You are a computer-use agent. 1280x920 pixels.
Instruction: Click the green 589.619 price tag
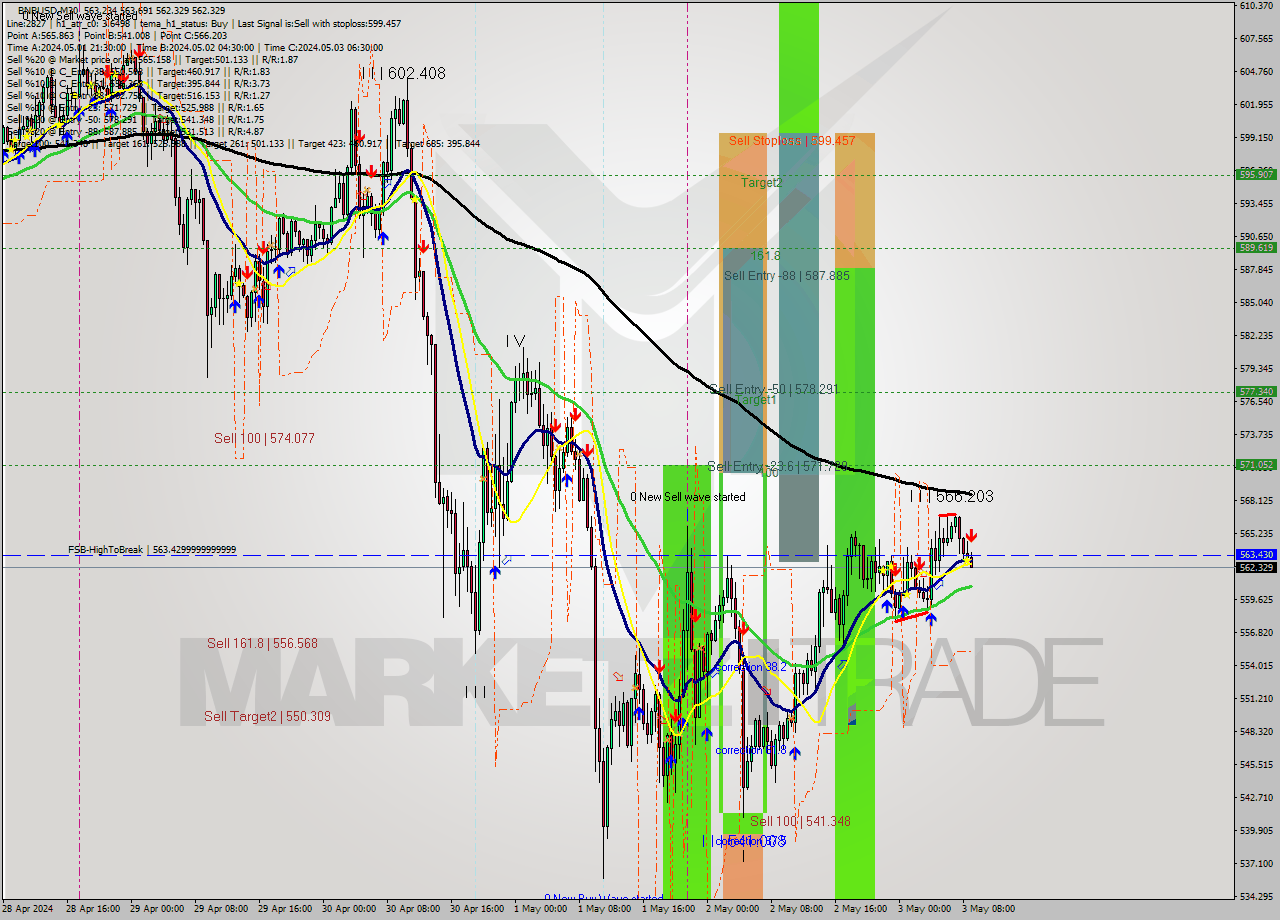[x=1256, y=247]
